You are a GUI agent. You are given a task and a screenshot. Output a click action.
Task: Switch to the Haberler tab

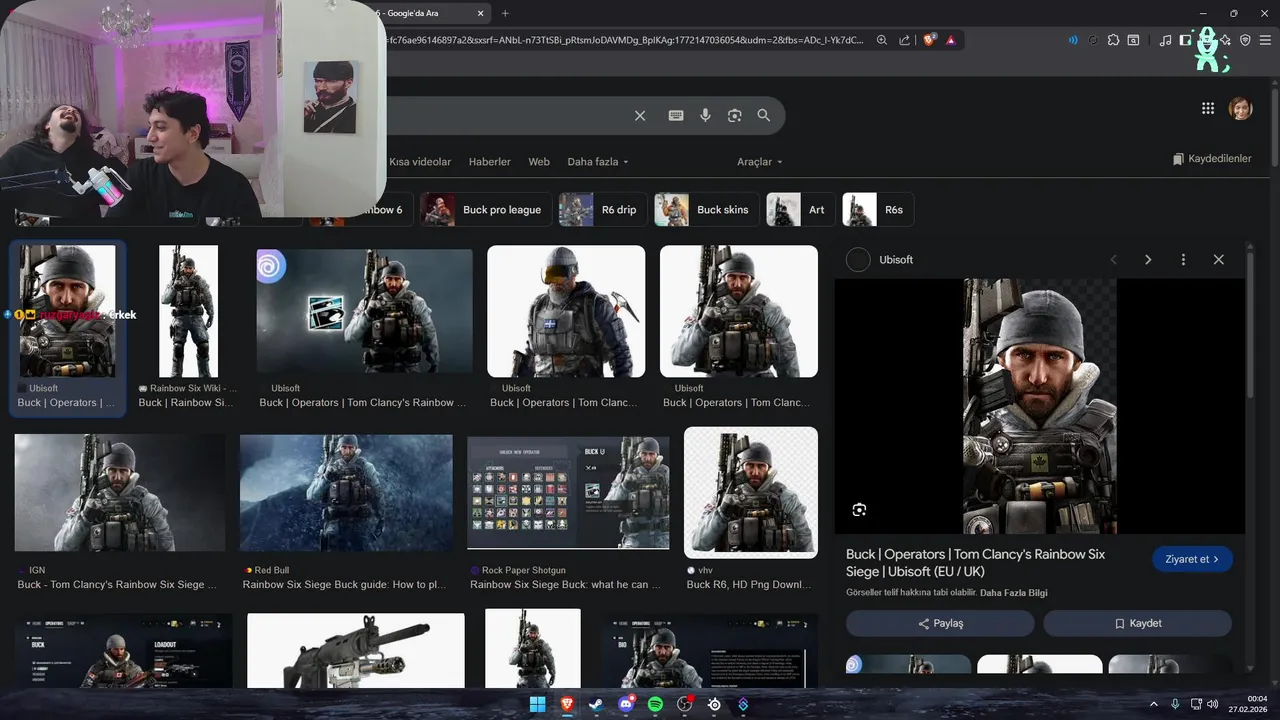point(490,162)
